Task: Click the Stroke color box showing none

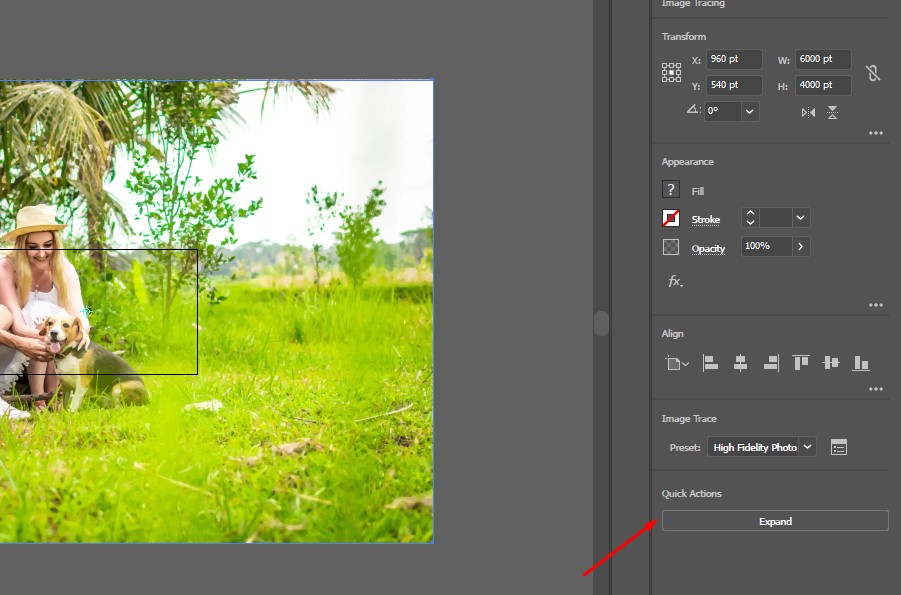Action: pyautogui.click(x=670, y=218)
